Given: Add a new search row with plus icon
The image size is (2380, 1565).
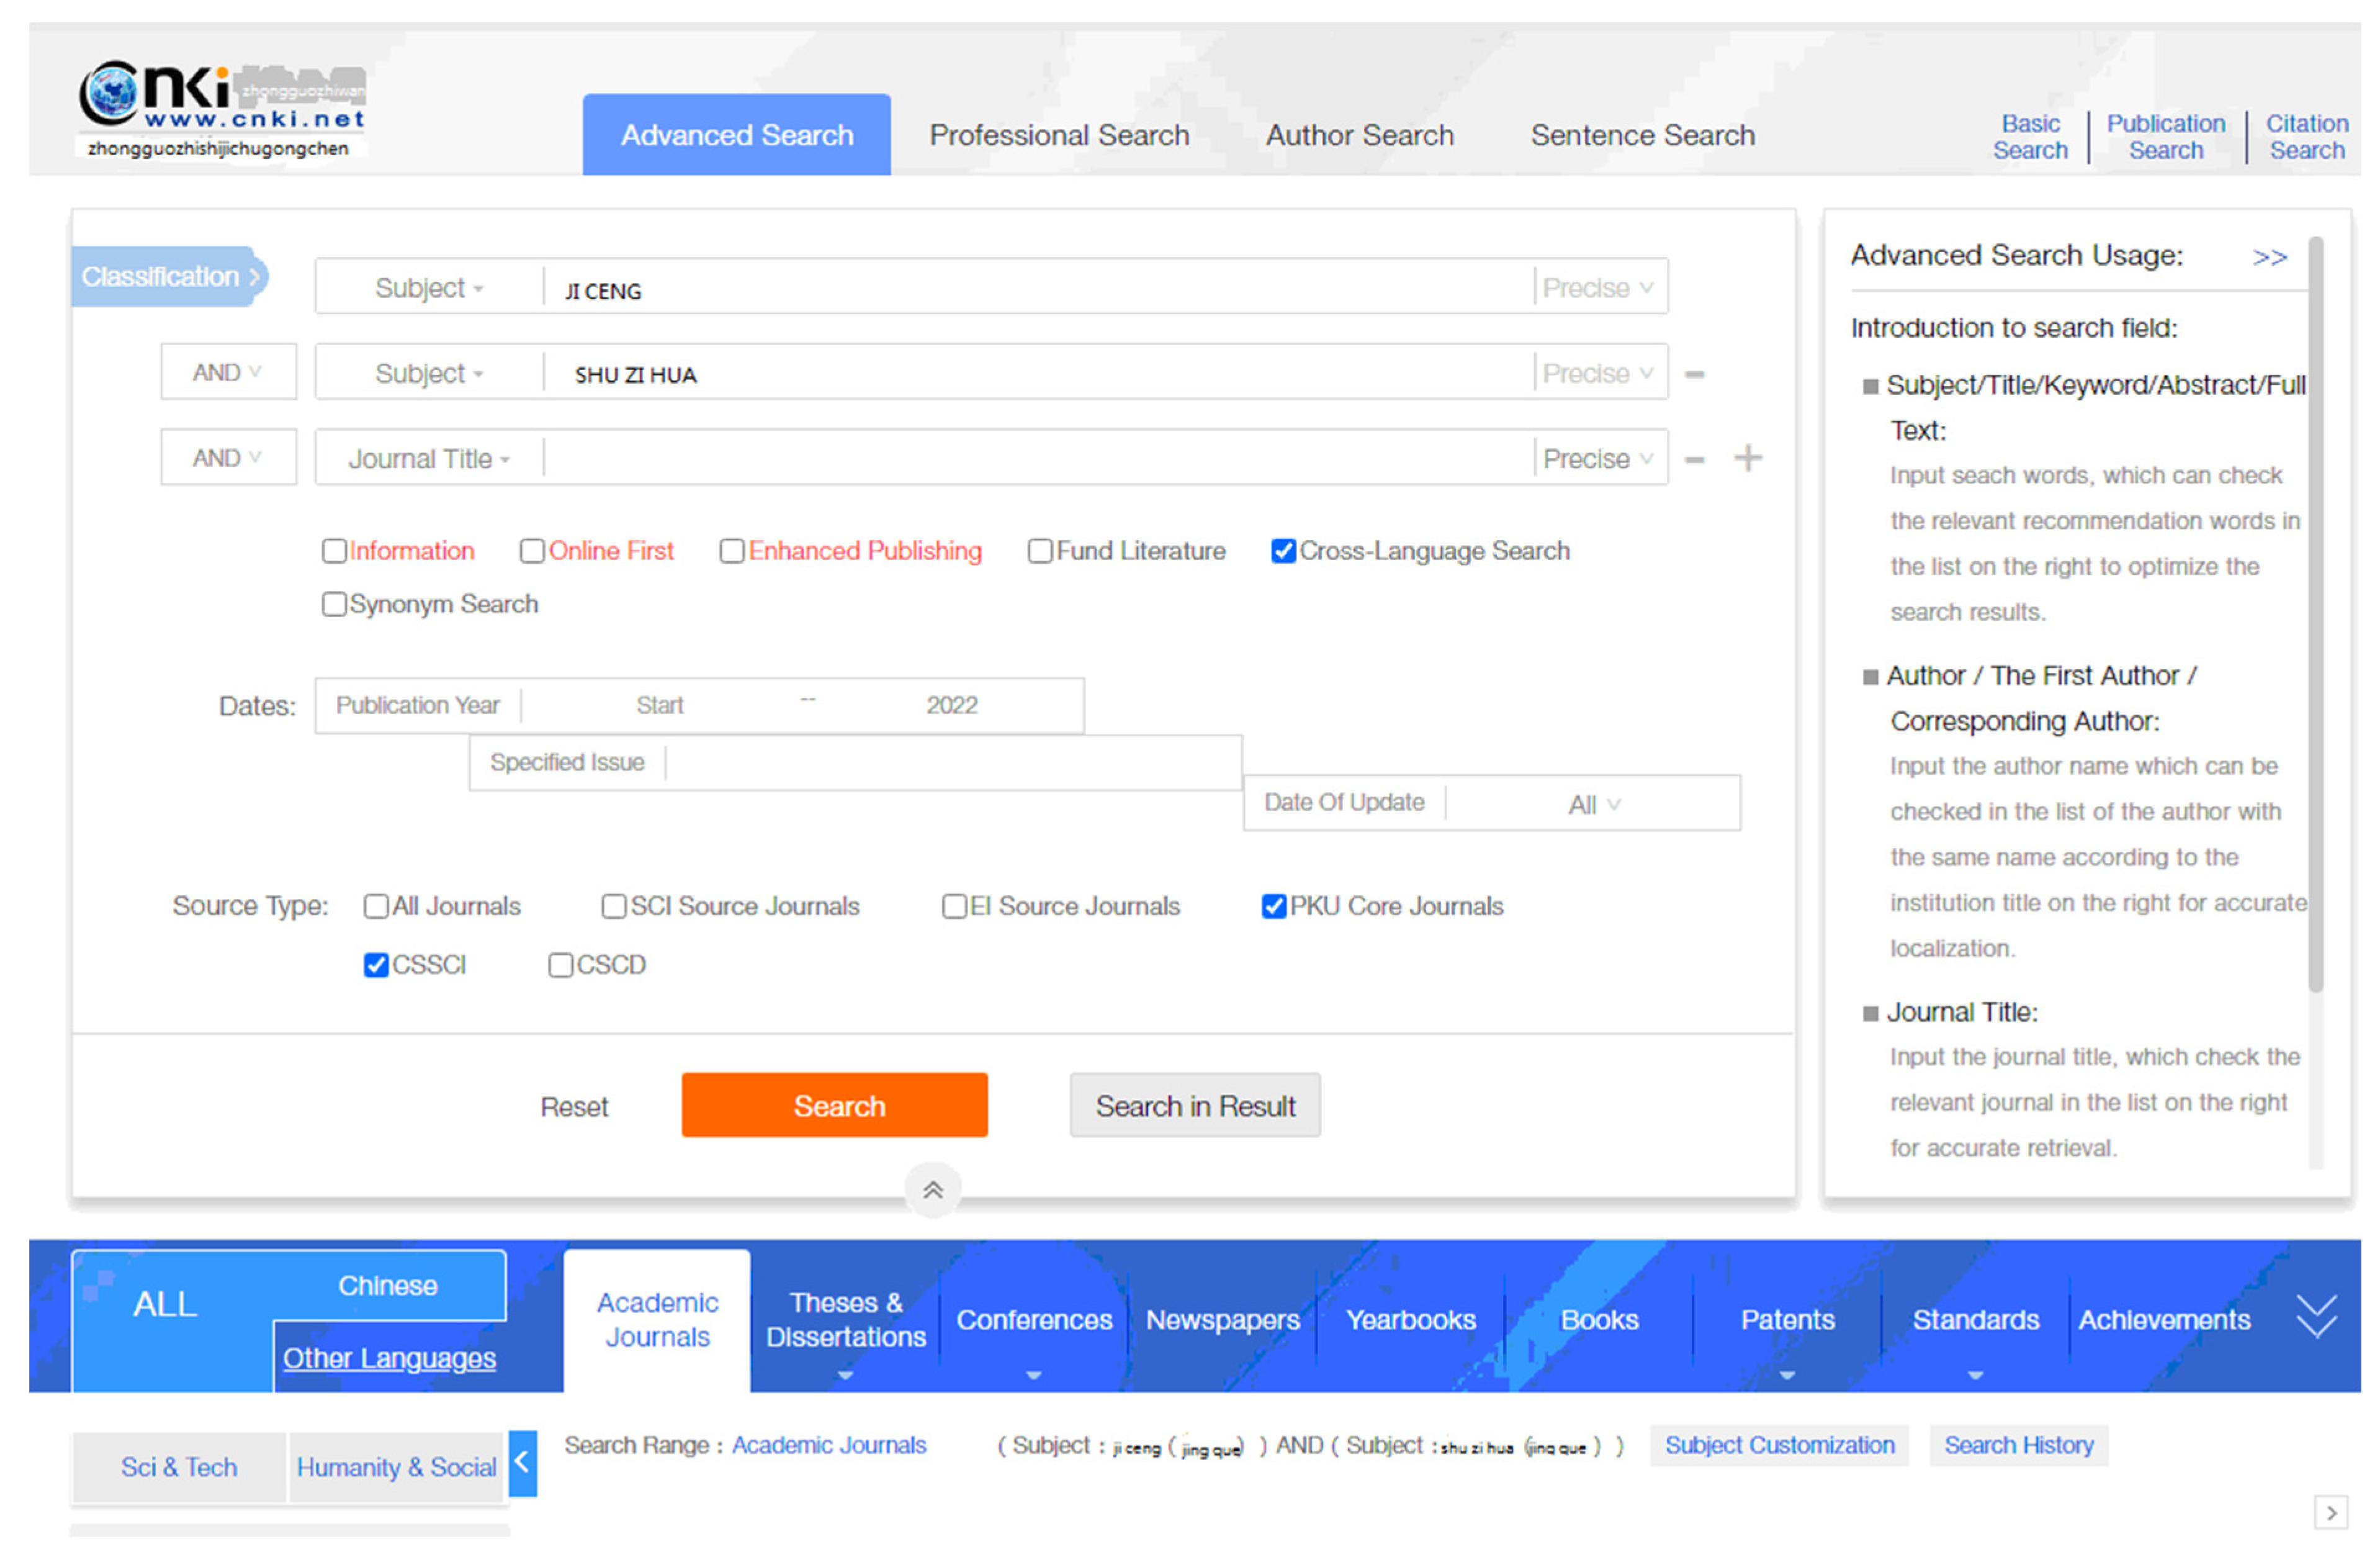Looking at the screenshot, I should (x=1747, y=458).
